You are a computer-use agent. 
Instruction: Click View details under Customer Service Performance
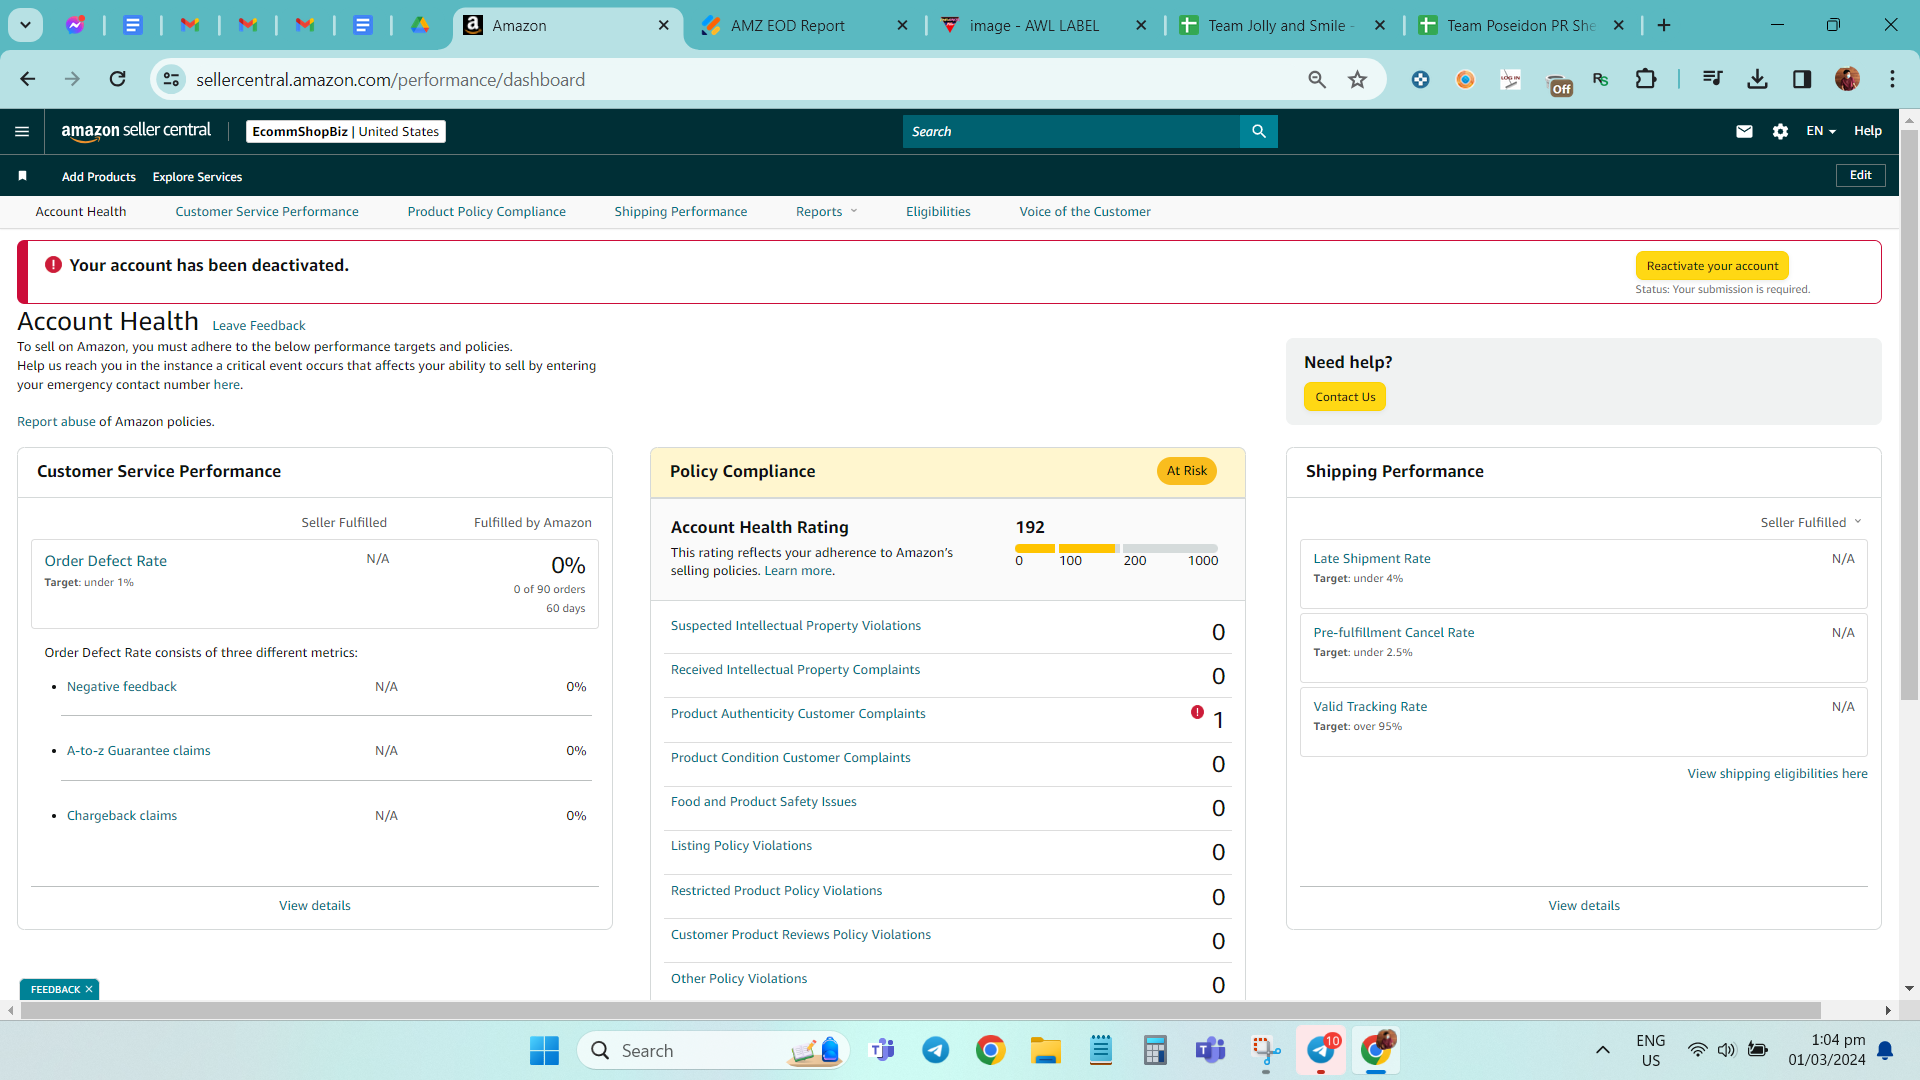point(315,906)
